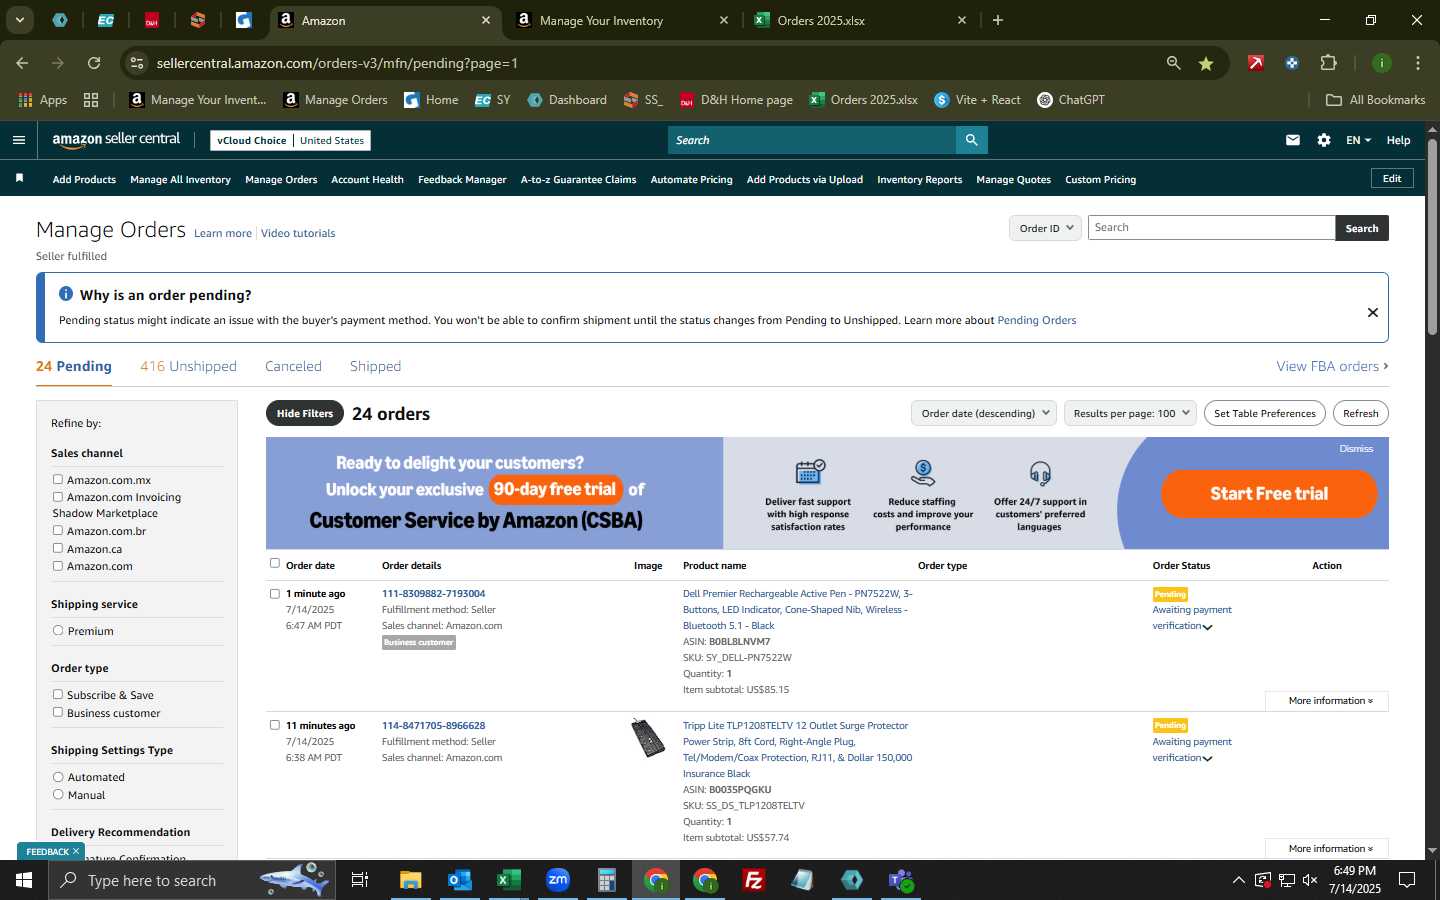Open the EN language dropdown
This screenshot has height=900, width=1440.
pyautogui.click(x=1358, y=140)
